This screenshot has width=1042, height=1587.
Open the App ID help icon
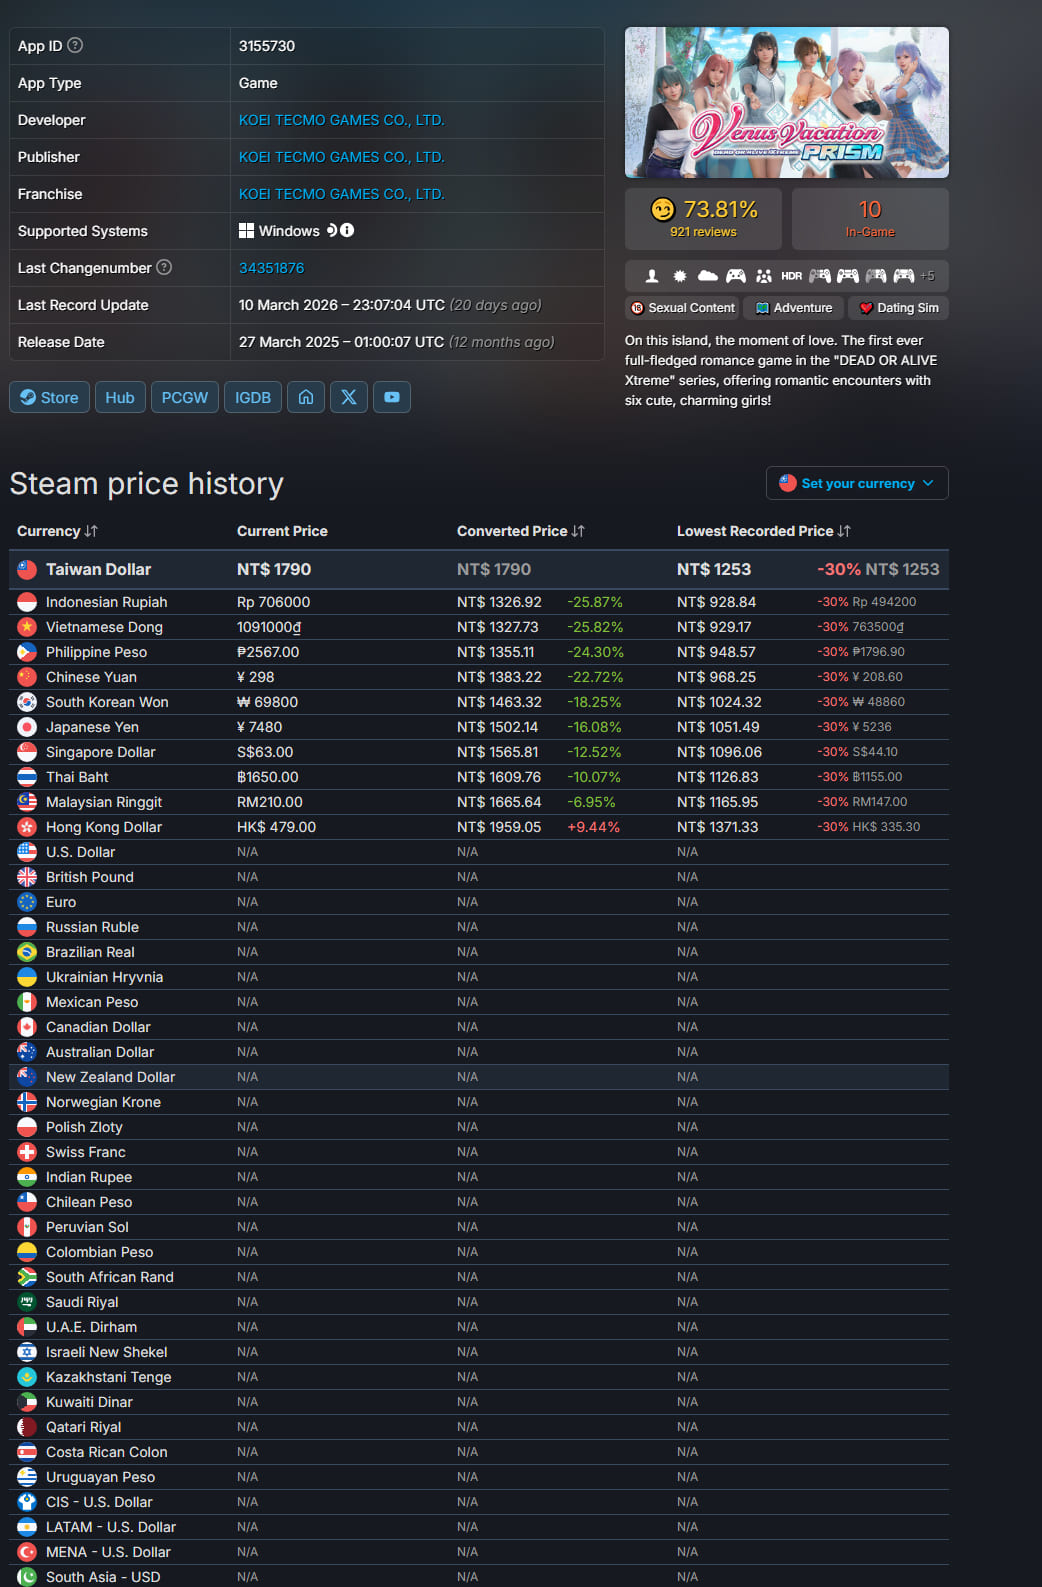[x=75, y=45]
